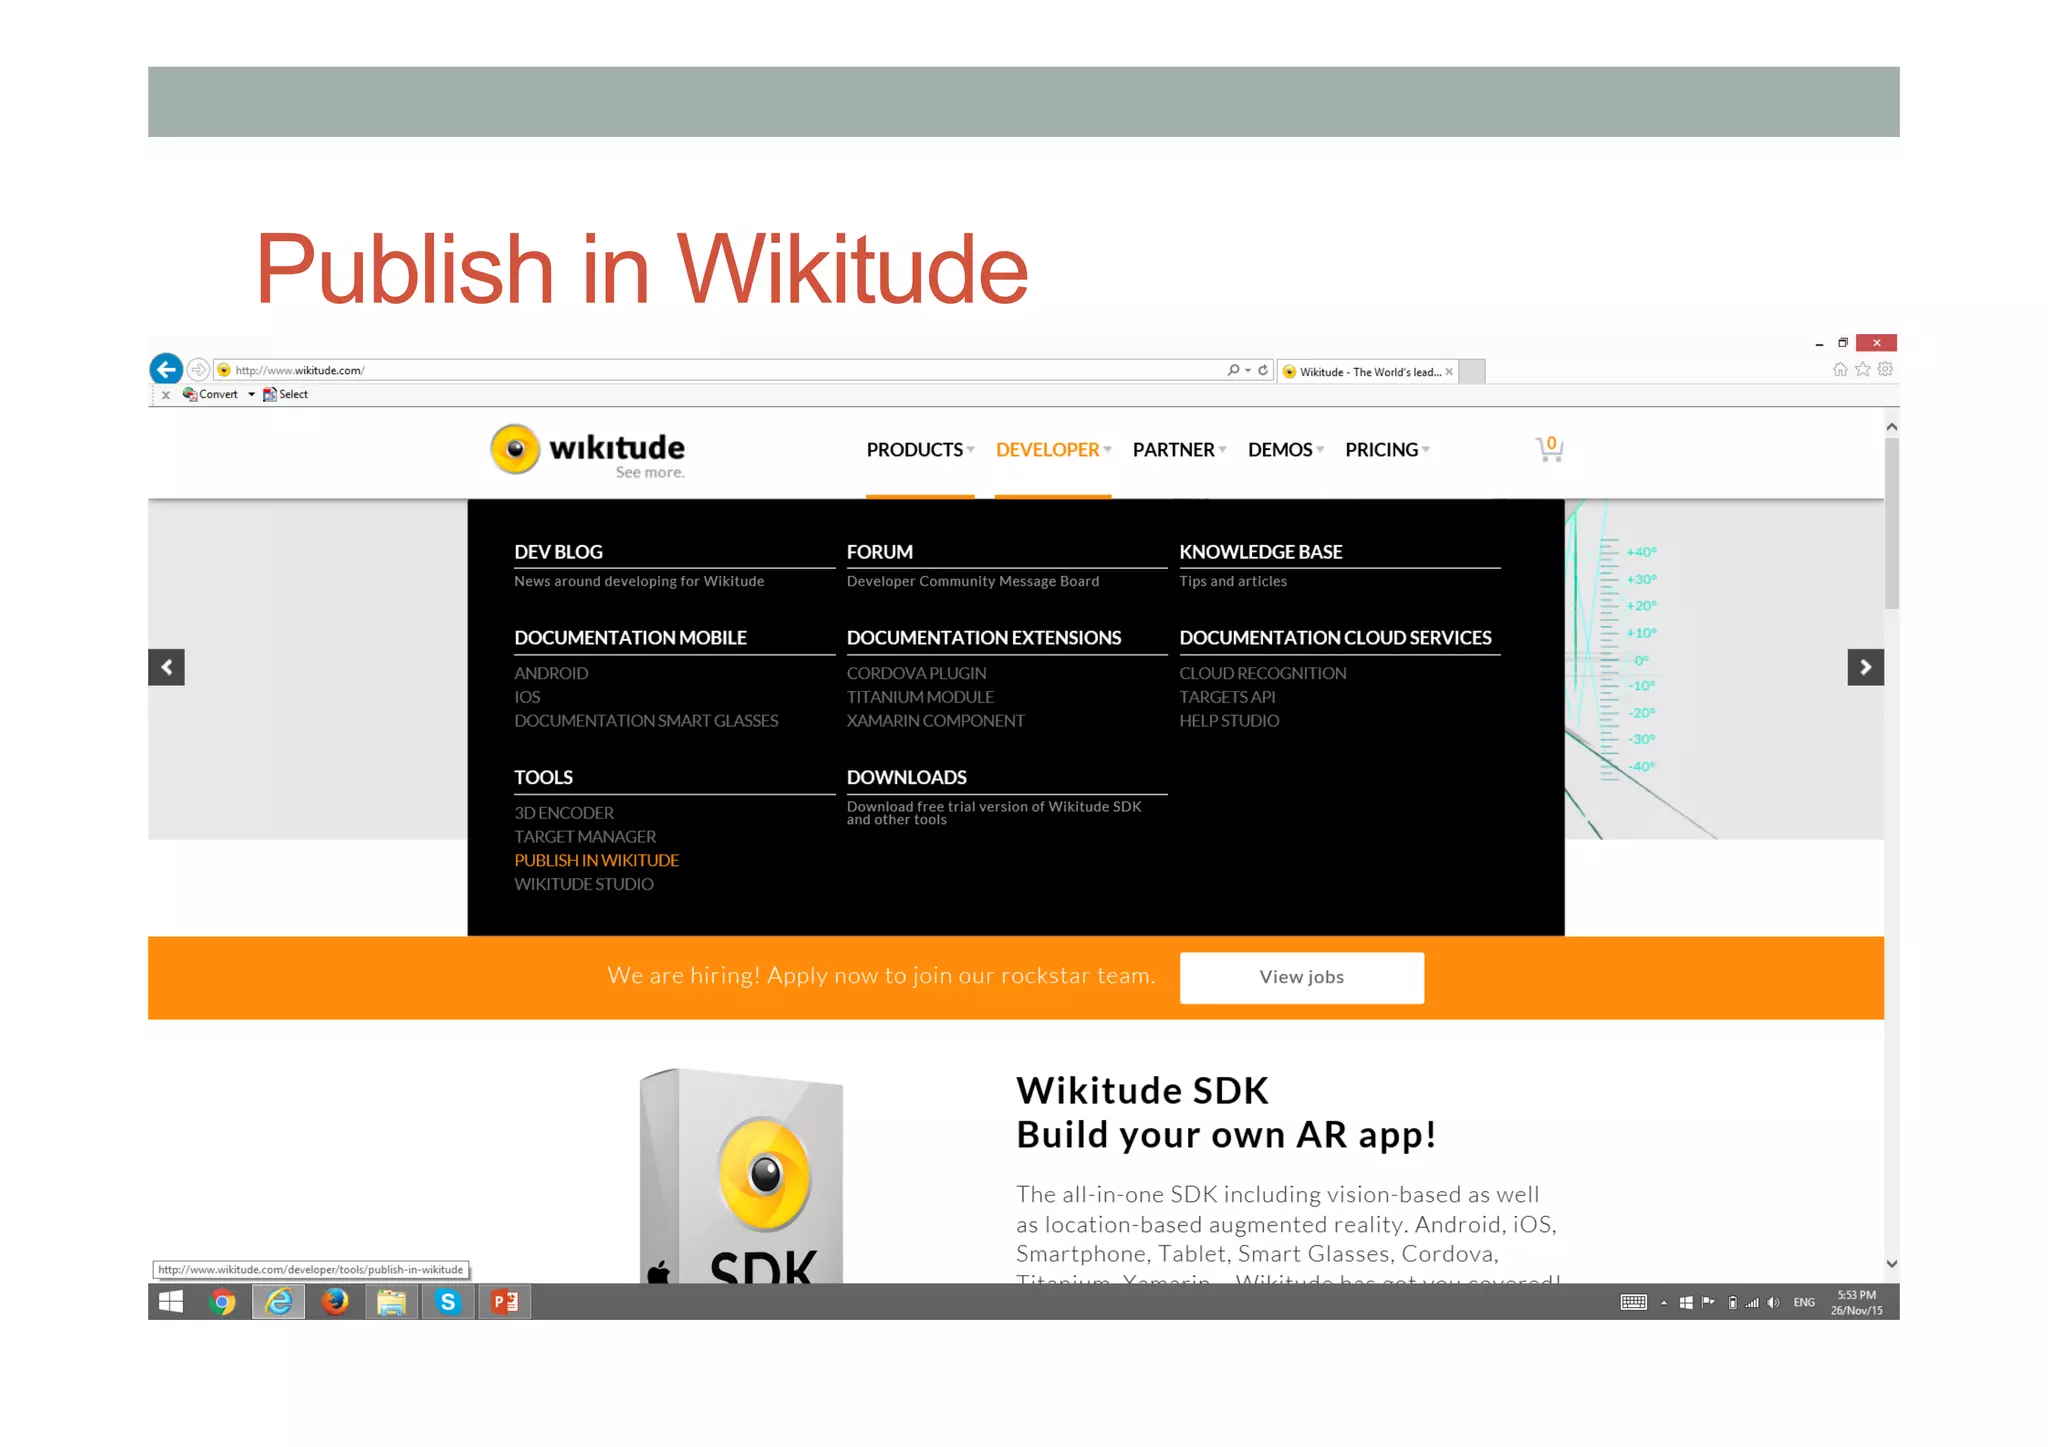The height and width of the screenshot is (1447, 2048).
Task: Expand the PARTNER menu
Action: tap(1179, 450)
